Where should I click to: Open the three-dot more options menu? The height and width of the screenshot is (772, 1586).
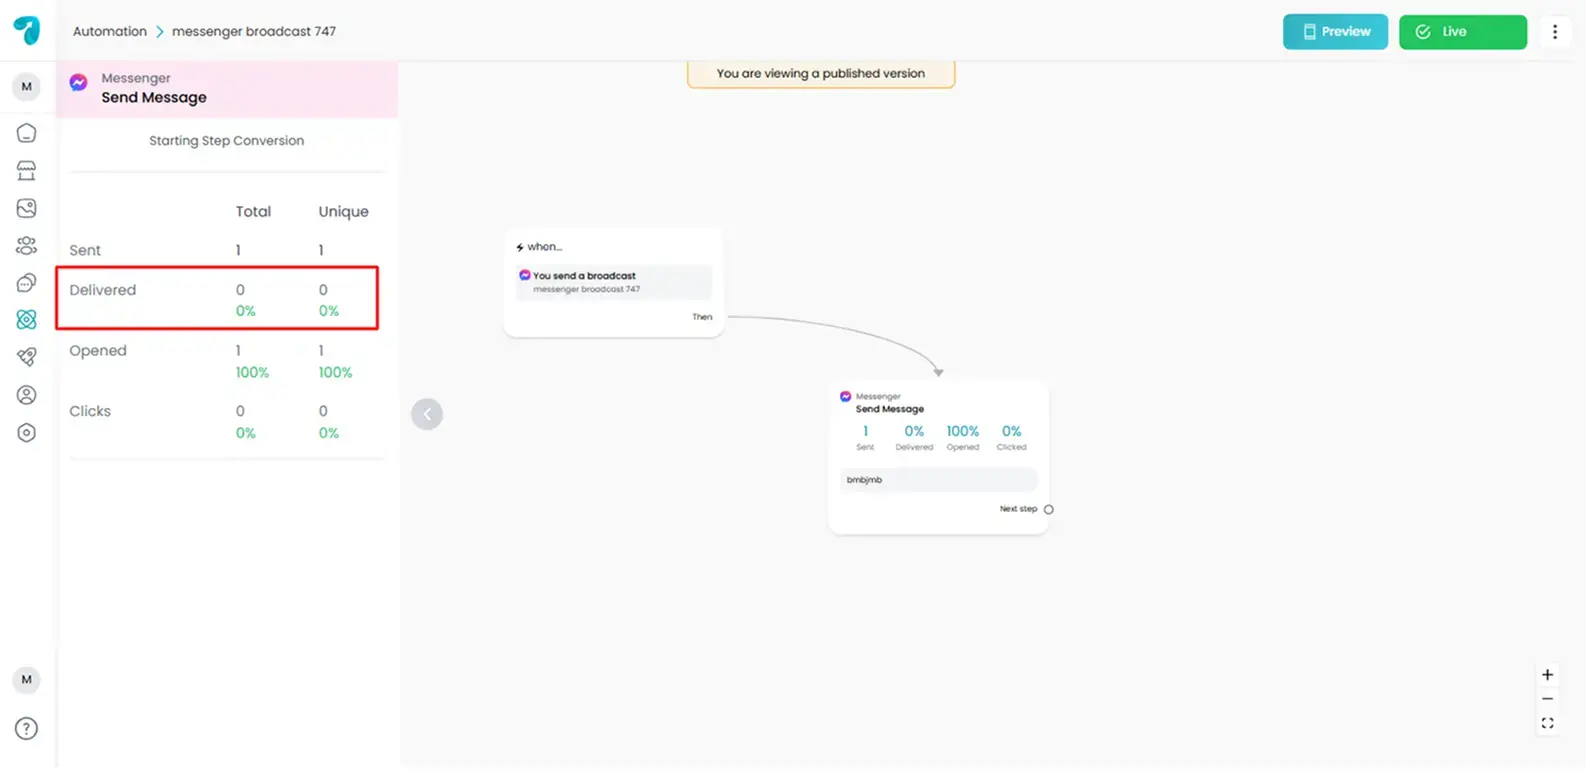(1554, 32)
